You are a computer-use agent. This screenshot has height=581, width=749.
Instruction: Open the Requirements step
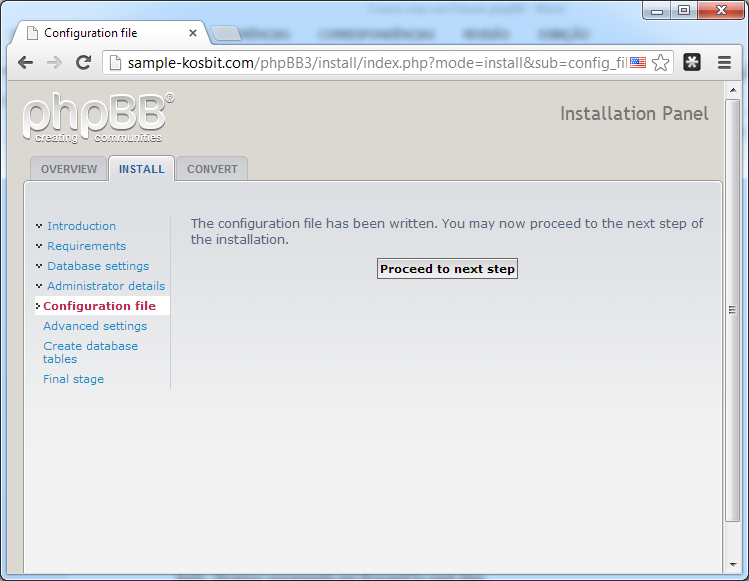click(86, 246)
